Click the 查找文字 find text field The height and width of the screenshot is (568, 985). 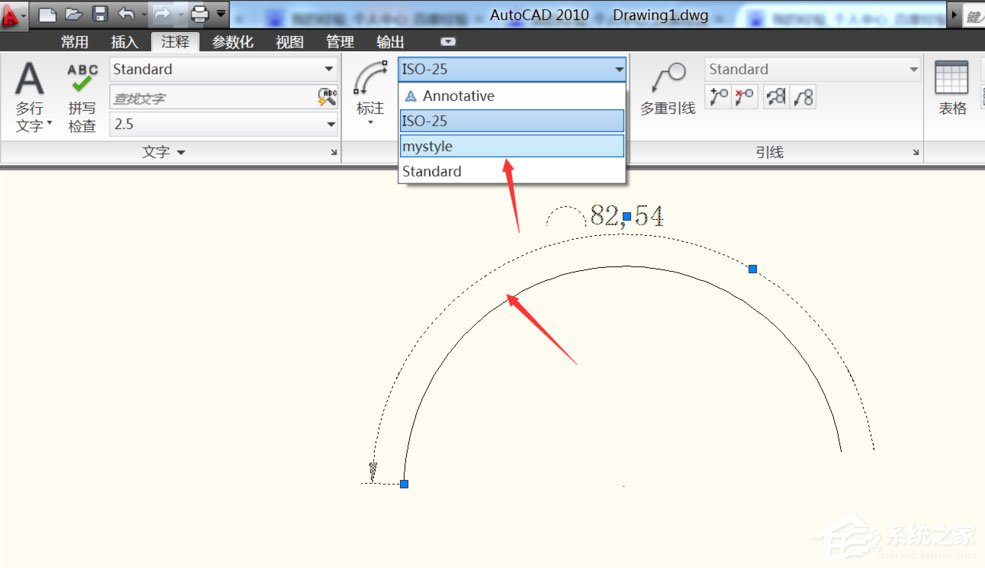tap(210, 98)
